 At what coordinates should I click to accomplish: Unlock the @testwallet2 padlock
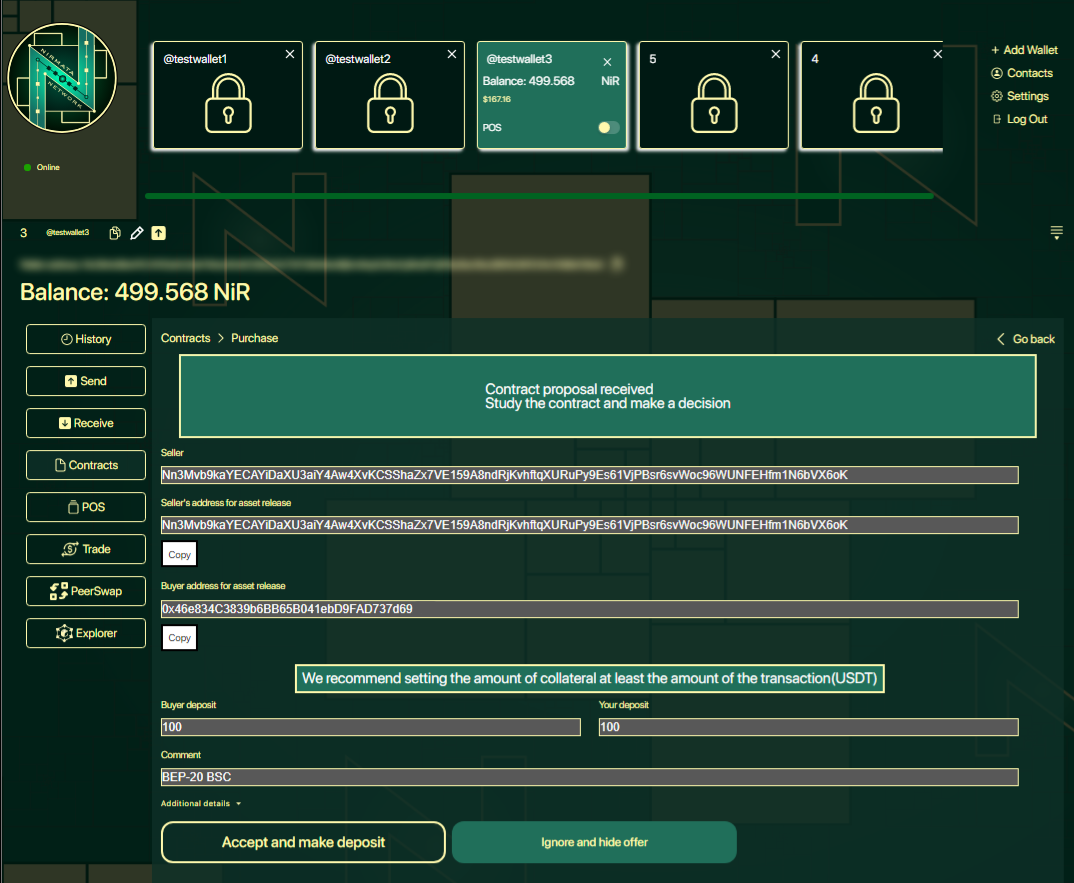pyautogui.click(x=388, y=102)
